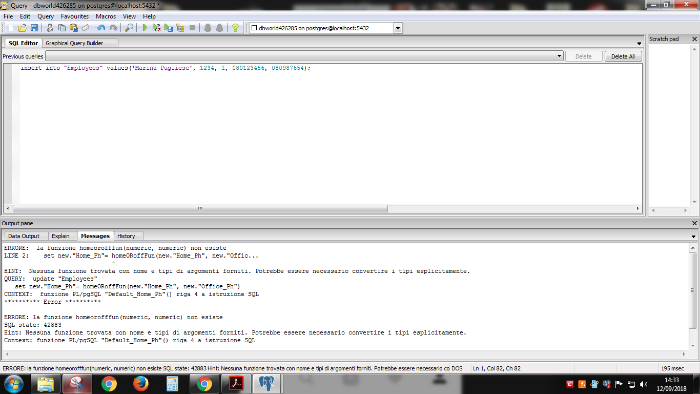The image size is (700, 394).
Task: Click Execute query and save to file icon
Action: click(168, 28)
